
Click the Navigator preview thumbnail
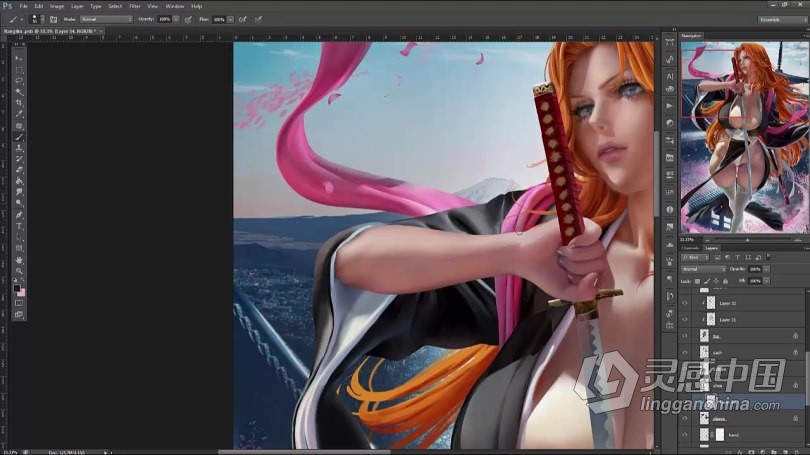click(x=744, y=137)
